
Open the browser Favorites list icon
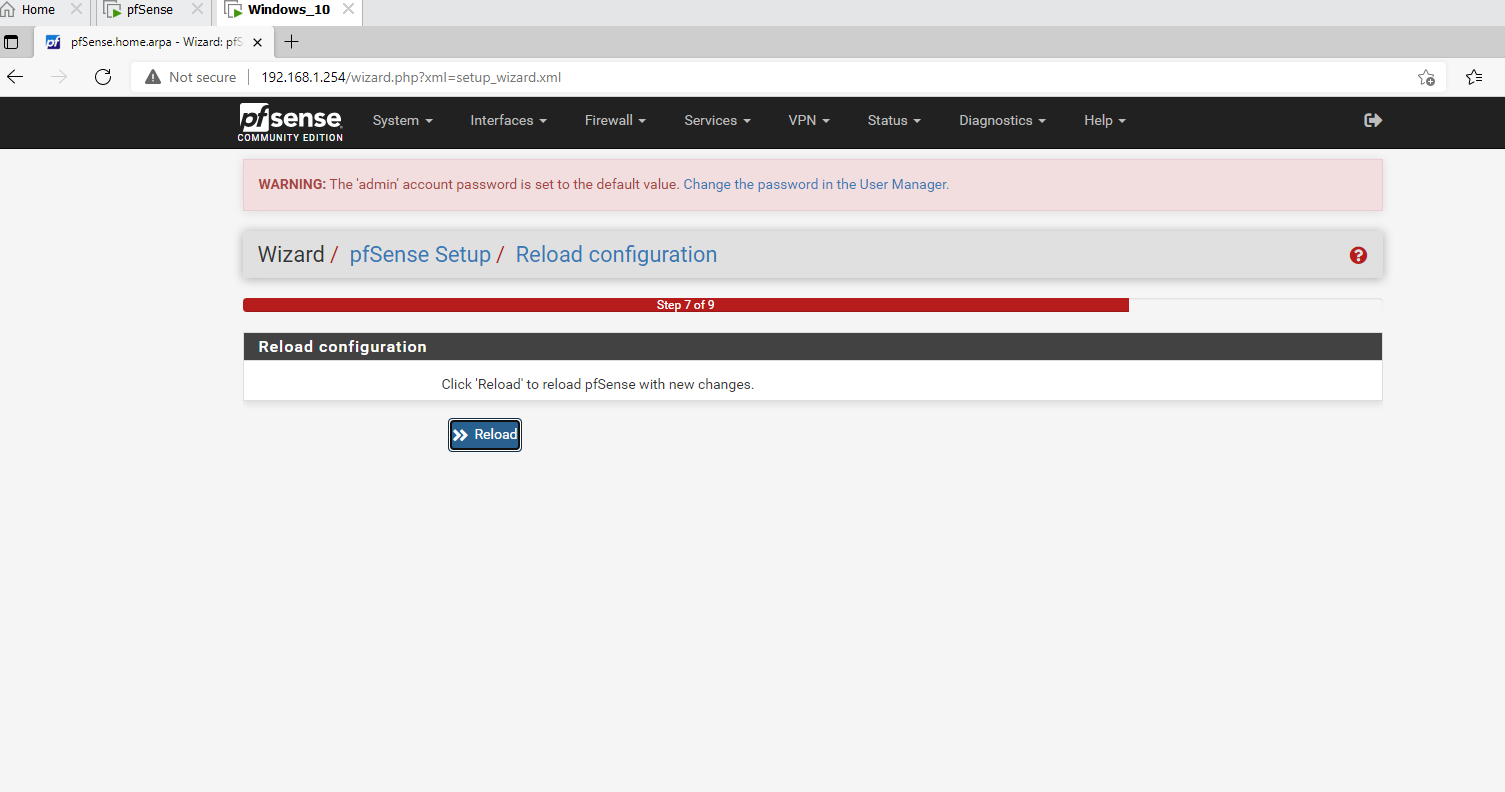point(1473,77)
